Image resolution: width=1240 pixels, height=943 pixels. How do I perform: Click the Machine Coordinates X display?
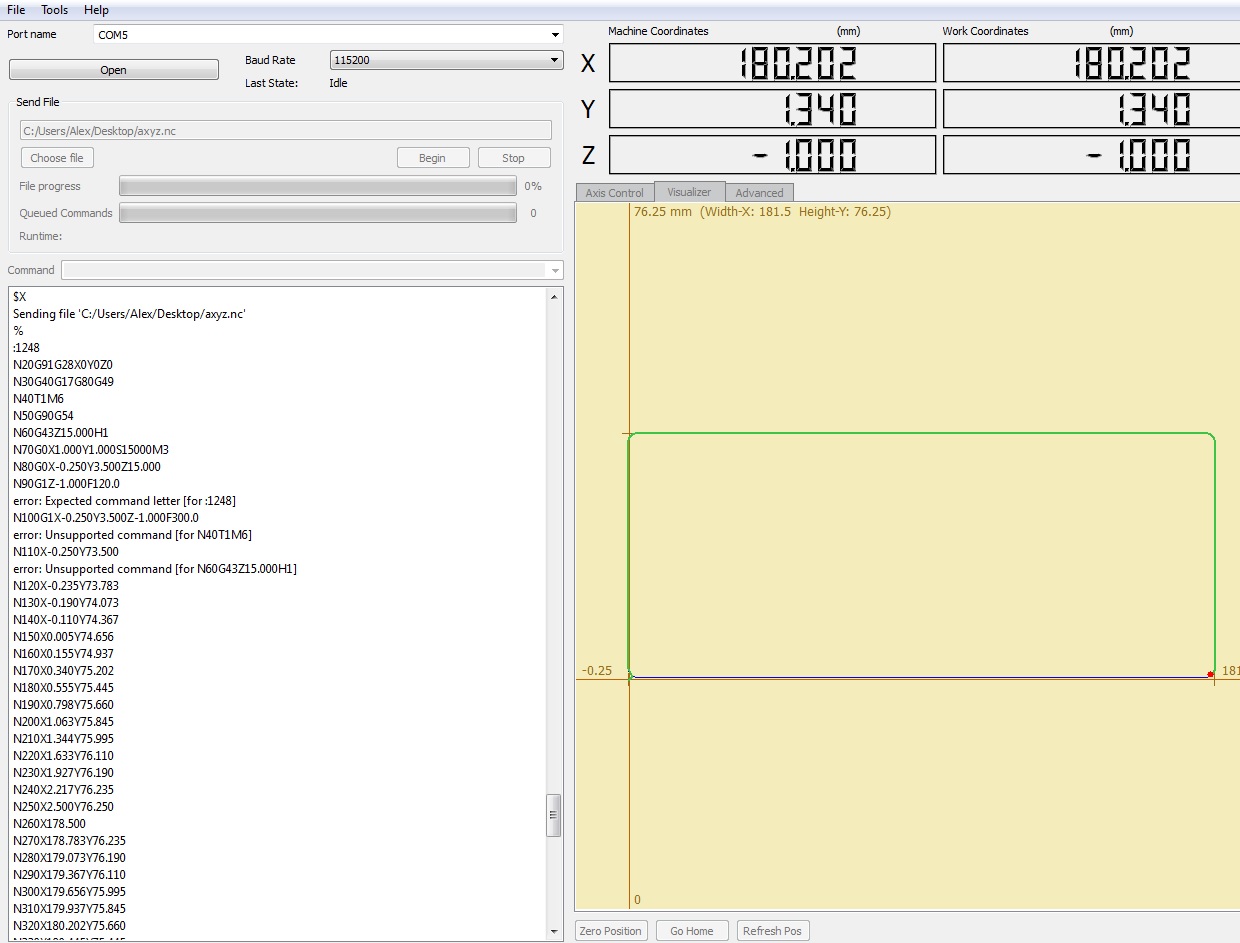[772, 63]
